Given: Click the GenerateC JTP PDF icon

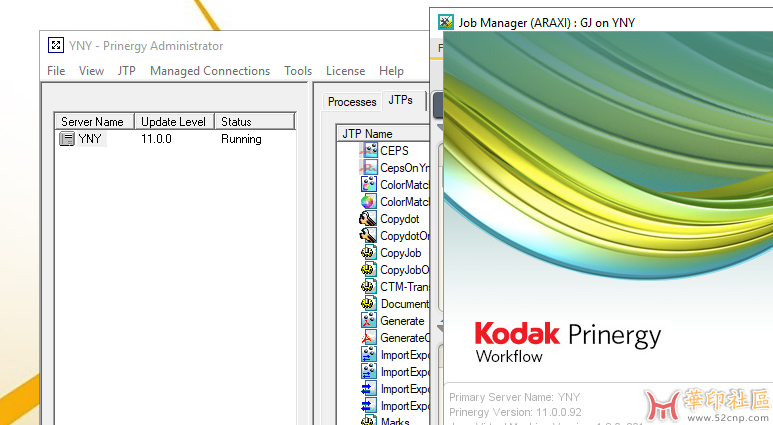Looking at the screenshot, I should click(x=368, y=338).
